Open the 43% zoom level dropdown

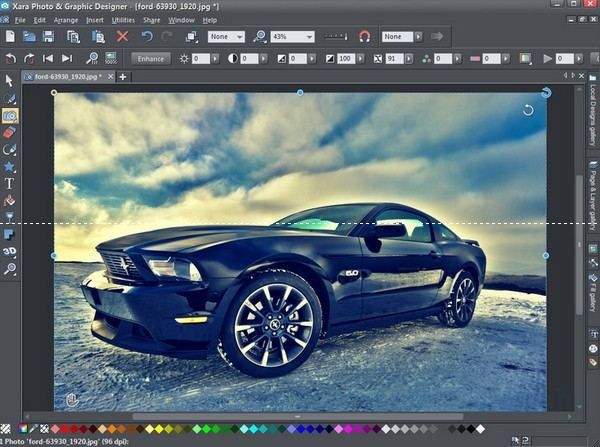click(307, 37)
